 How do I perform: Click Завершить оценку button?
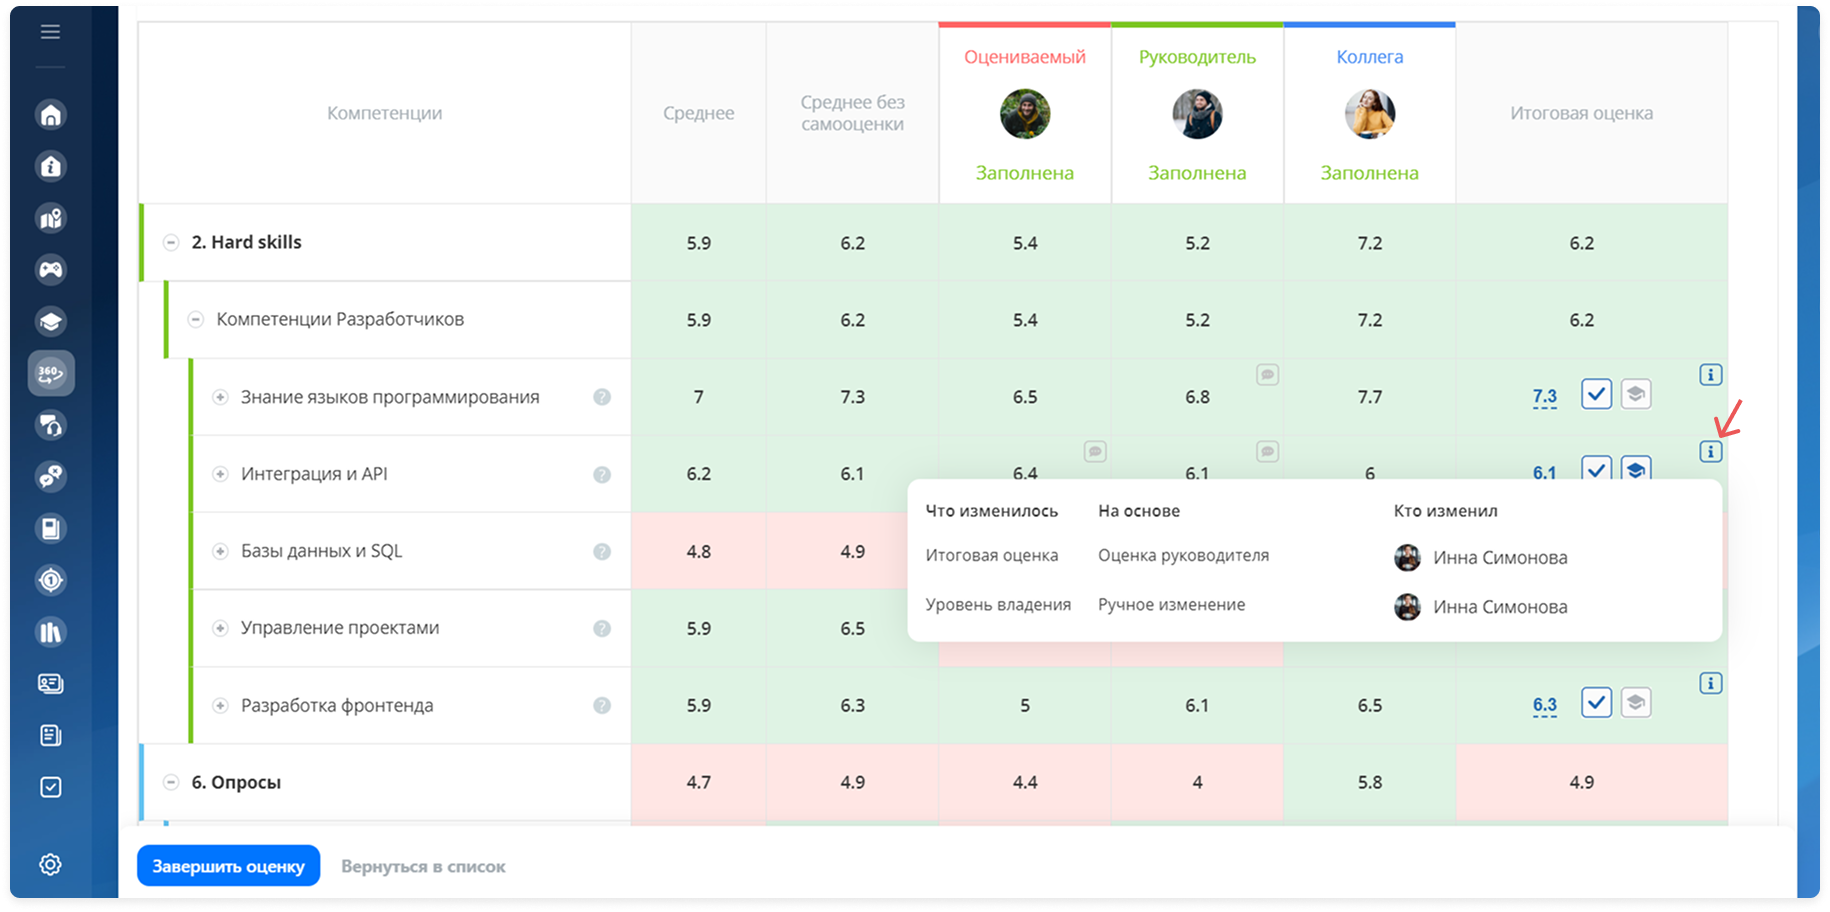(x=228, y=866)
